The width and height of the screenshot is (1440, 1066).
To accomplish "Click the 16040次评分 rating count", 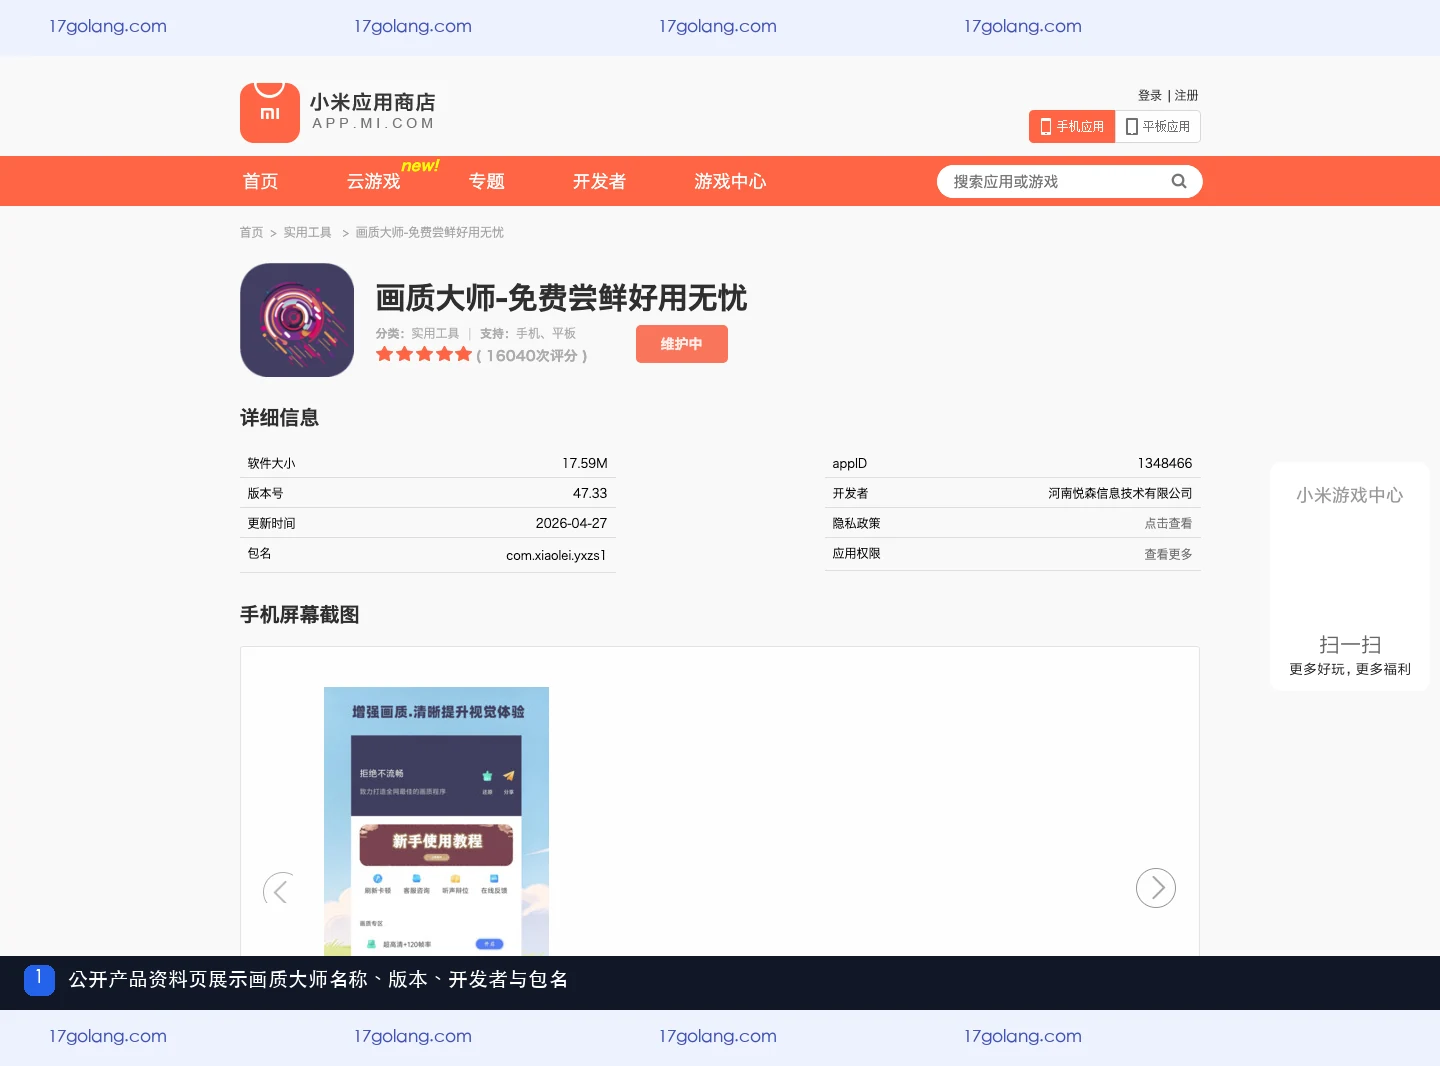I will (532, 355).
